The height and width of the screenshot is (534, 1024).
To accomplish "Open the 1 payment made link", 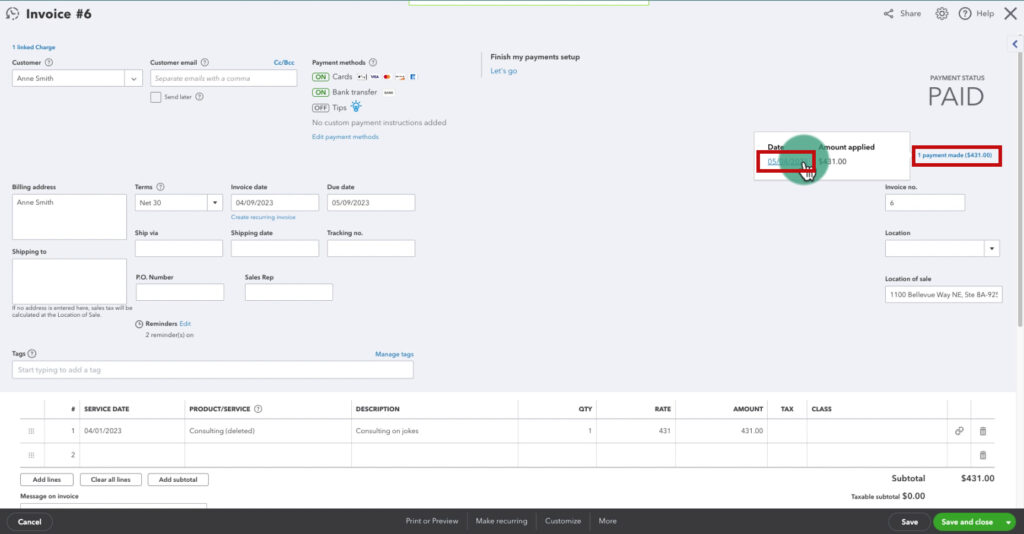I will click(x=955, y=155).
